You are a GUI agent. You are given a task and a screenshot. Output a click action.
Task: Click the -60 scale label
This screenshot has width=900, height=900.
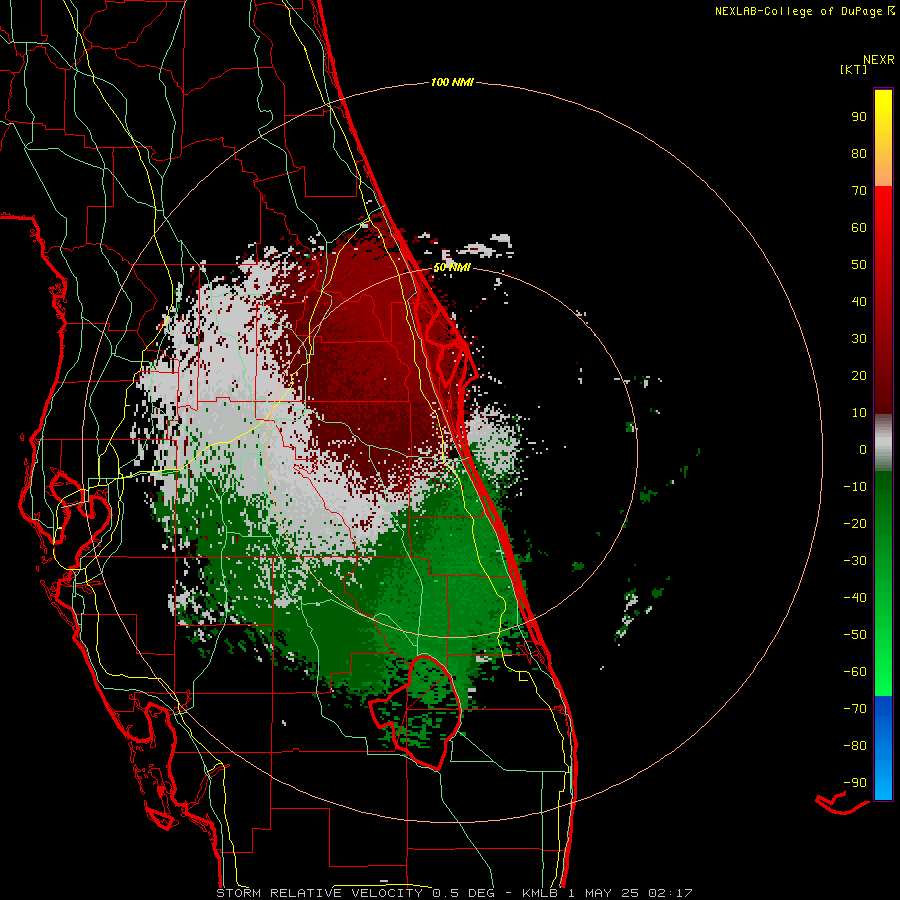point(855,672)
